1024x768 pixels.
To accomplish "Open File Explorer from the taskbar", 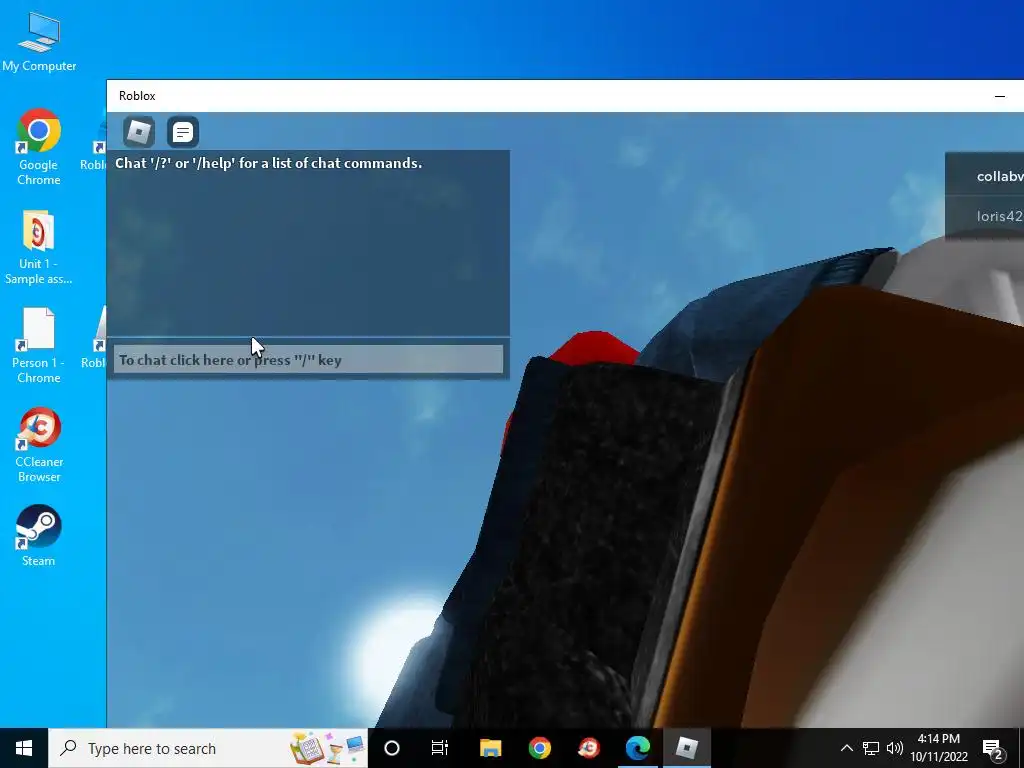I will click(490, 748).
